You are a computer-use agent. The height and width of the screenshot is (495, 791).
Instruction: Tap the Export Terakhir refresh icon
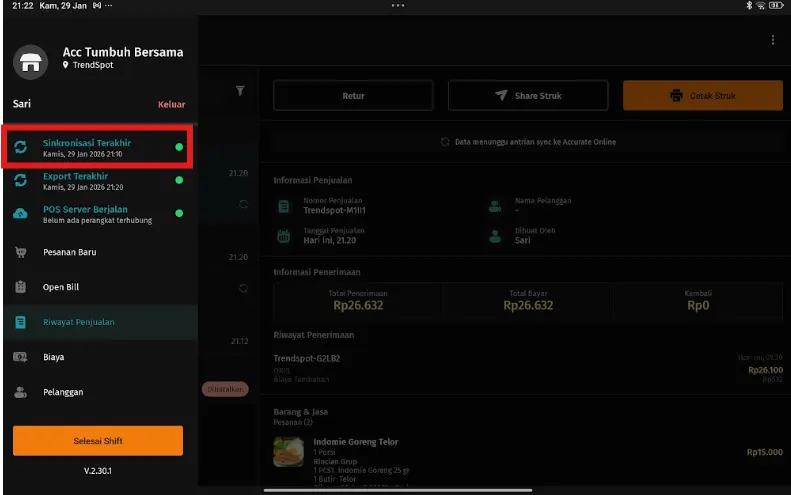[21, 180]
